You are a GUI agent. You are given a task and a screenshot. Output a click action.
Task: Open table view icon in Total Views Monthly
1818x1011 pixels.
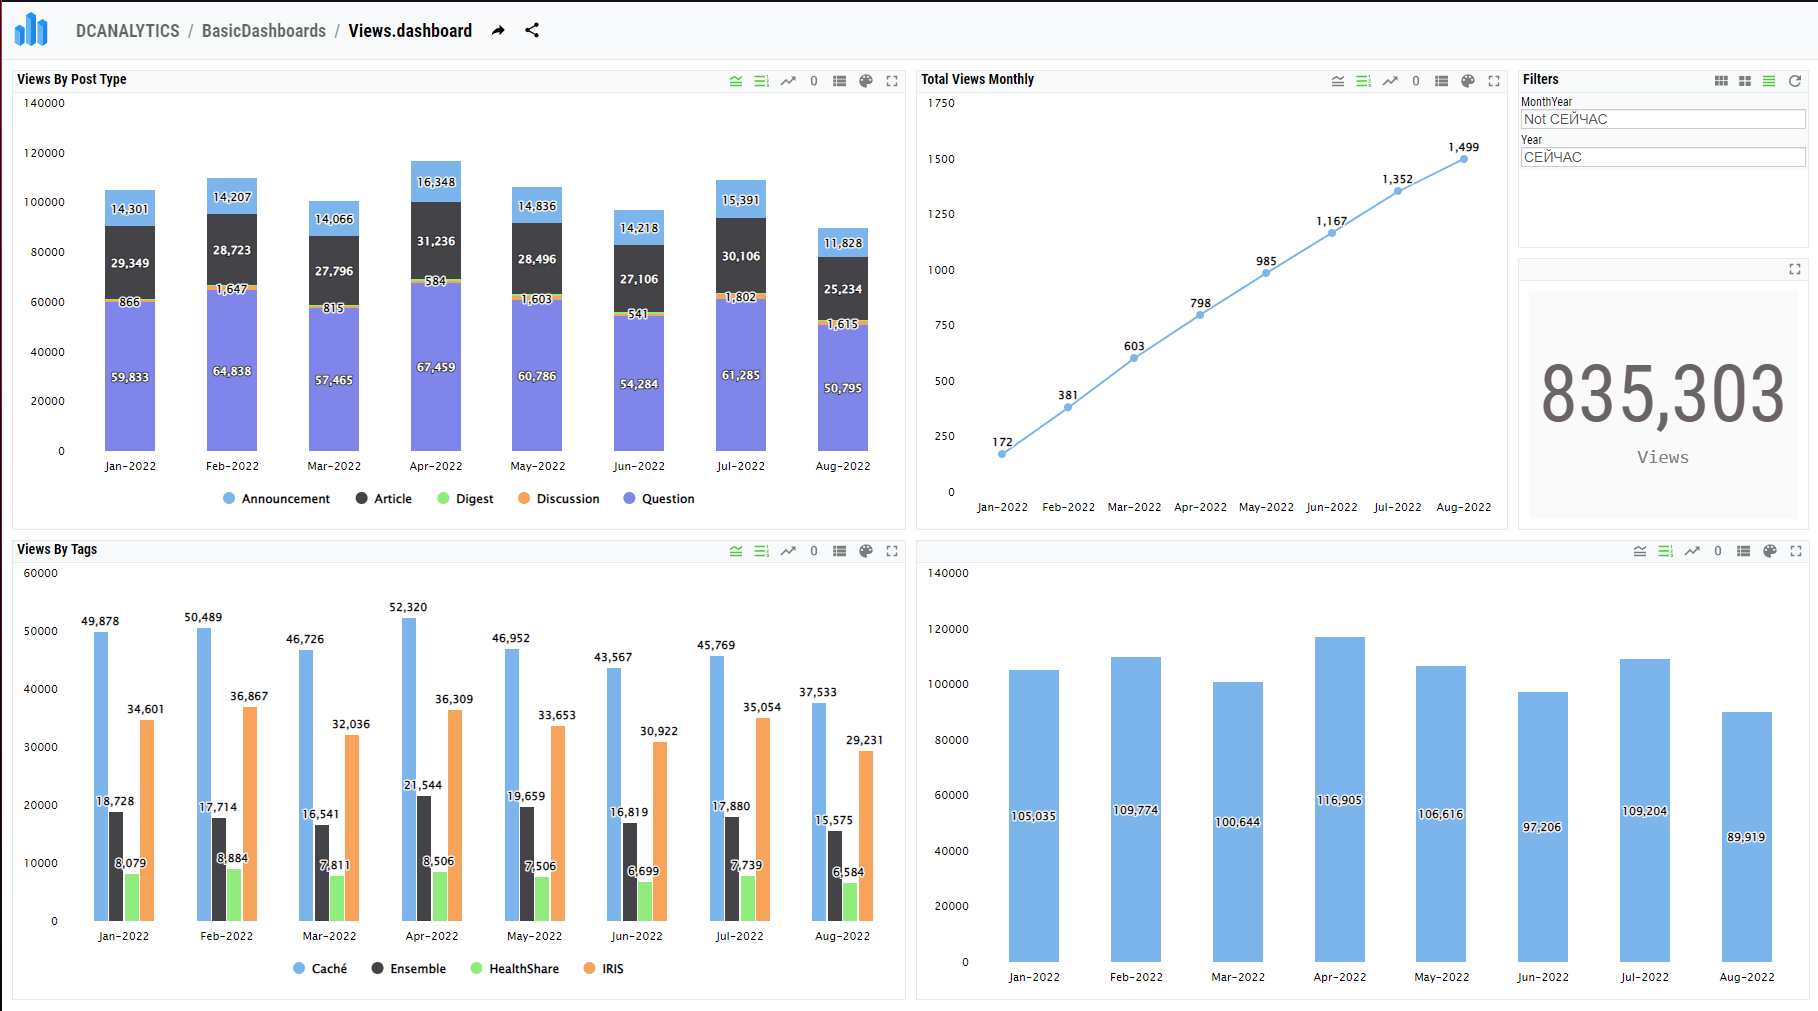[x=1442, y=81]
